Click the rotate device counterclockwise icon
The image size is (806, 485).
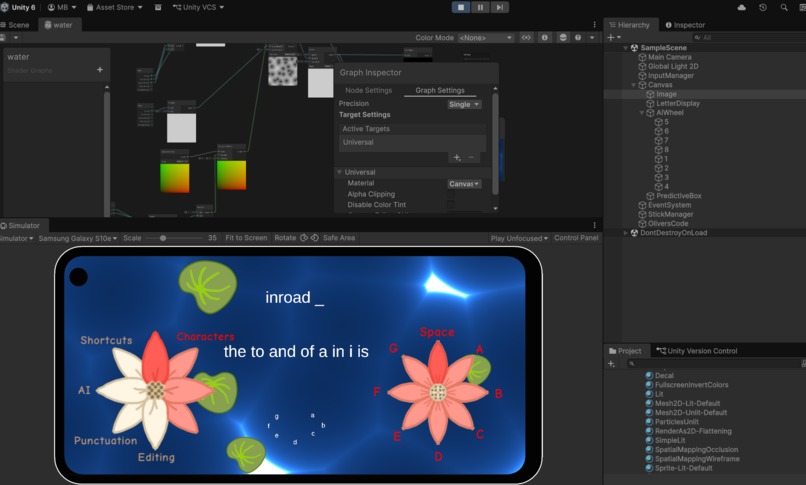(304, 238)
